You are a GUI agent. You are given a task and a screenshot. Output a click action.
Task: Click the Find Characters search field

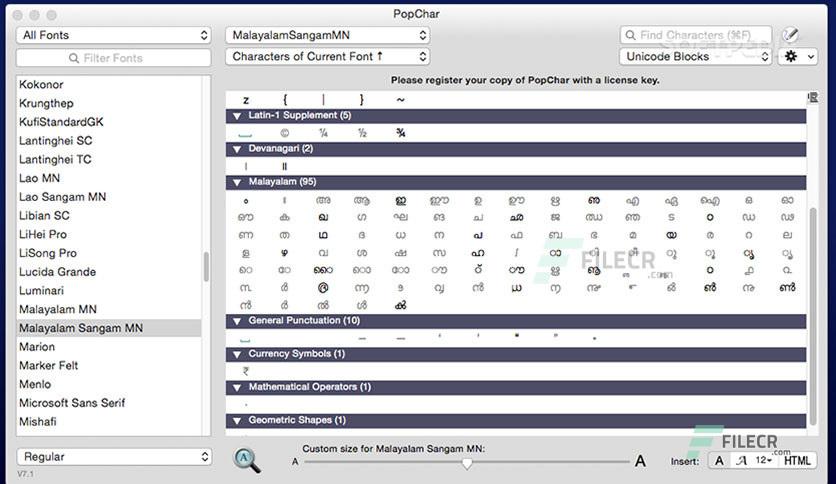(x=696, y=35)
